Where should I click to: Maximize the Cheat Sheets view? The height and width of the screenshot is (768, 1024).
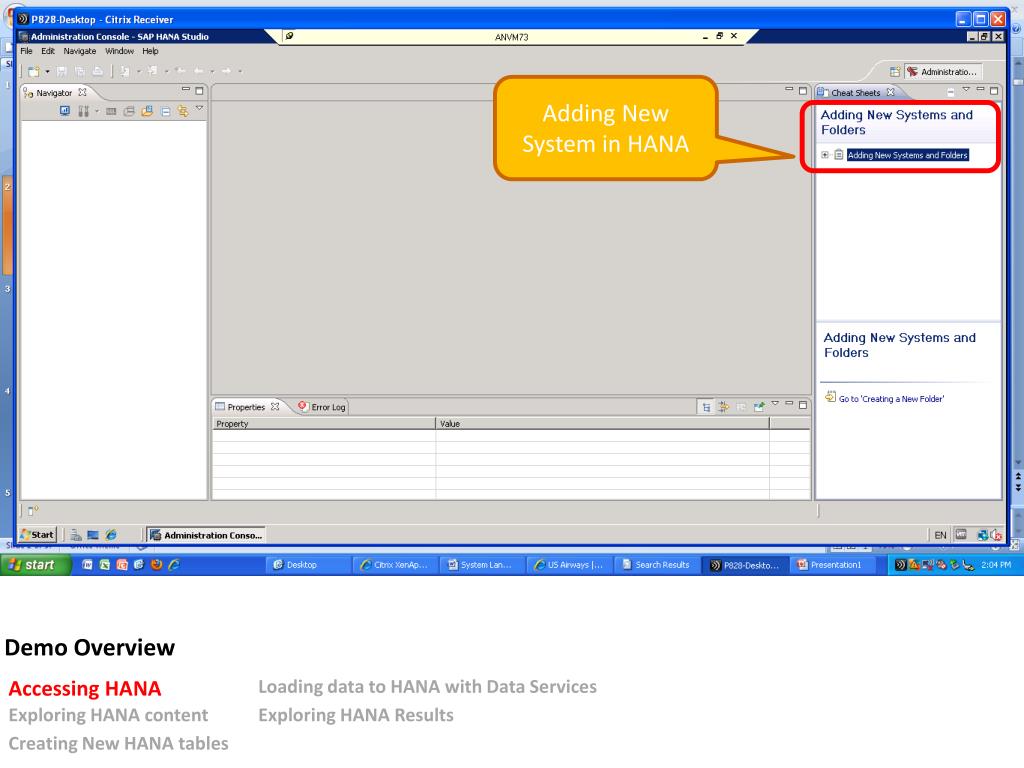(x=994, y=91)
